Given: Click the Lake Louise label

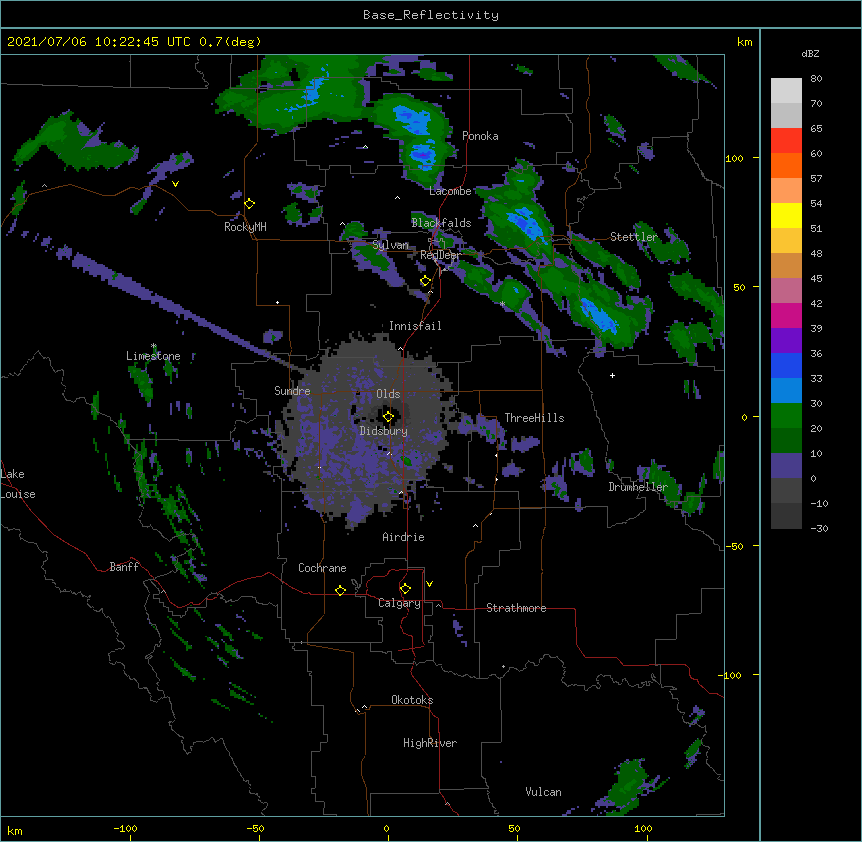Looking at the screenshot, I should [18, 484].
